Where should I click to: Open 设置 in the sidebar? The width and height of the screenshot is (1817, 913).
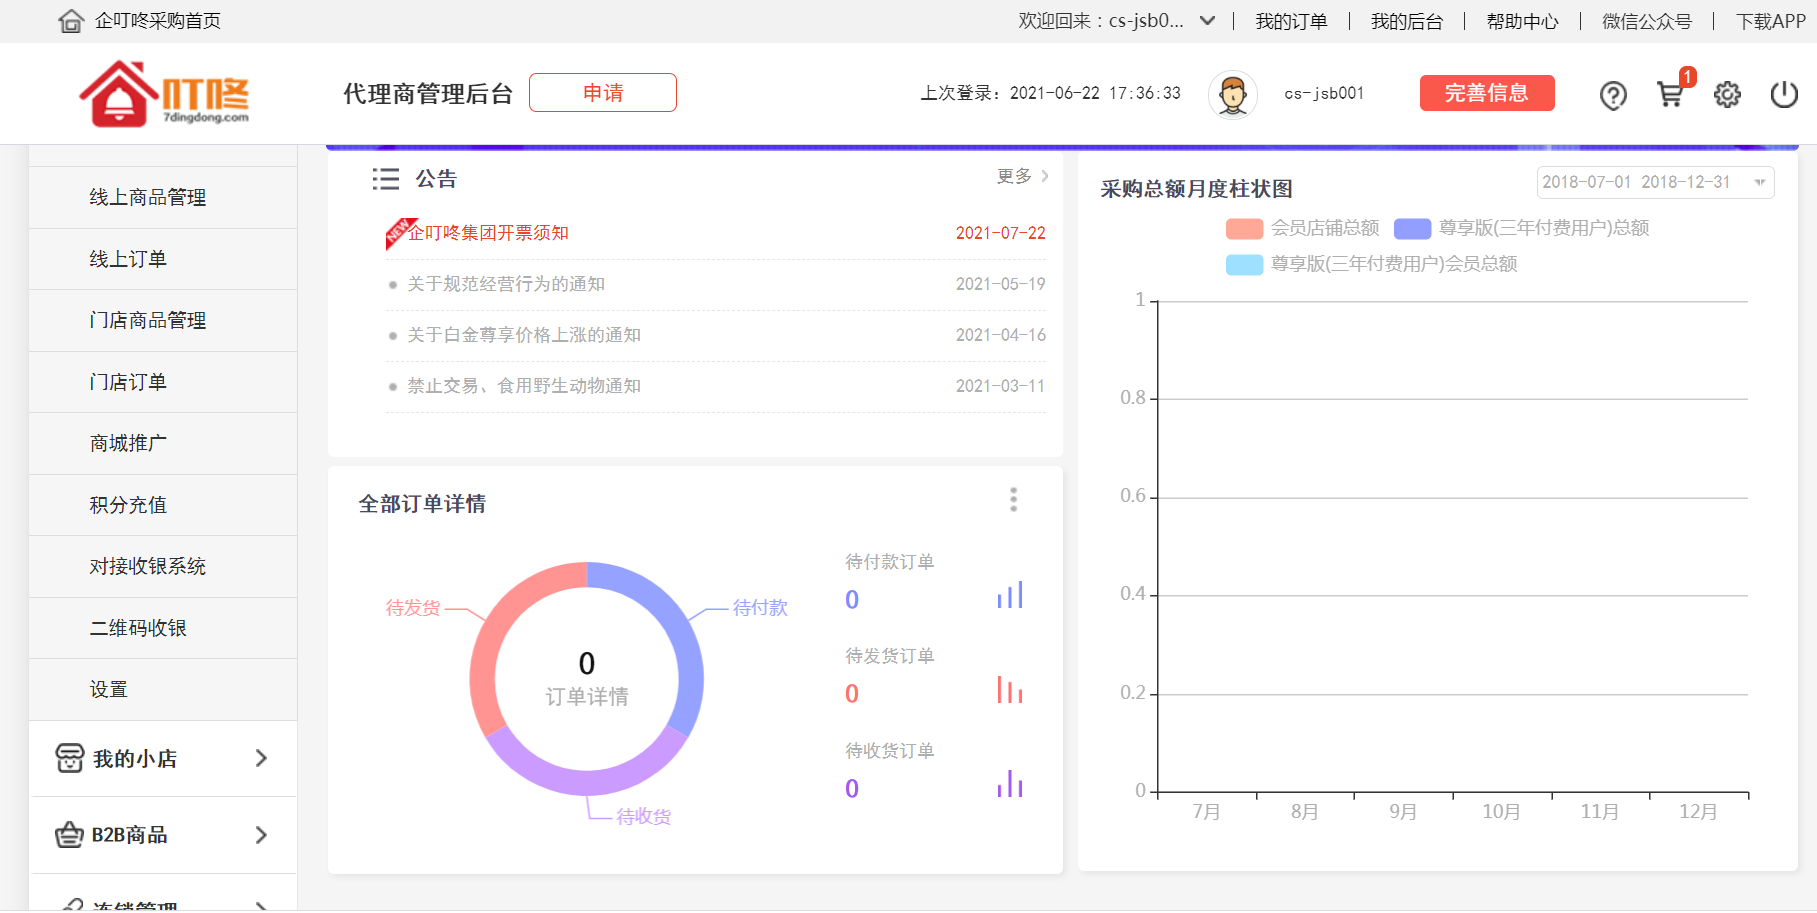tap(163, 690)
